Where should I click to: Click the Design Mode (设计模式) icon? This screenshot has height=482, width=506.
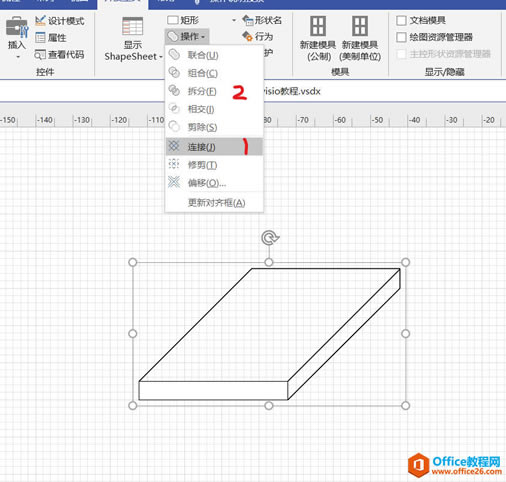[x=40, y=21]
